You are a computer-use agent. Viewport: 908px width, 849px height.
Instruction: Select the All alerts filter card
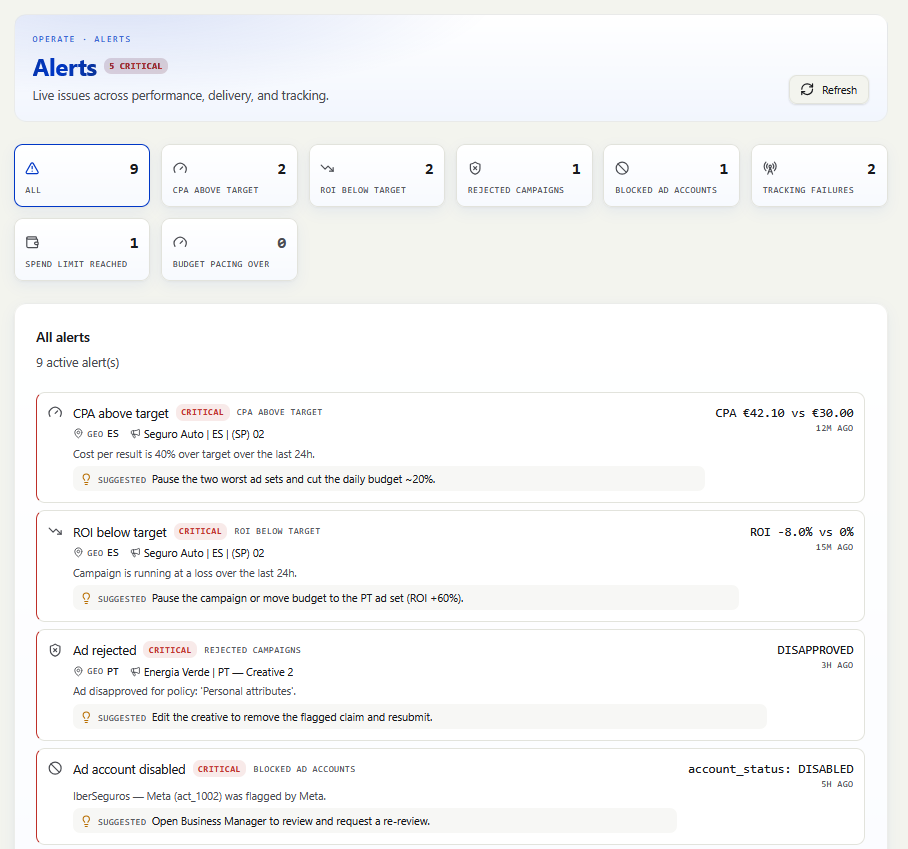coord(82,175)
